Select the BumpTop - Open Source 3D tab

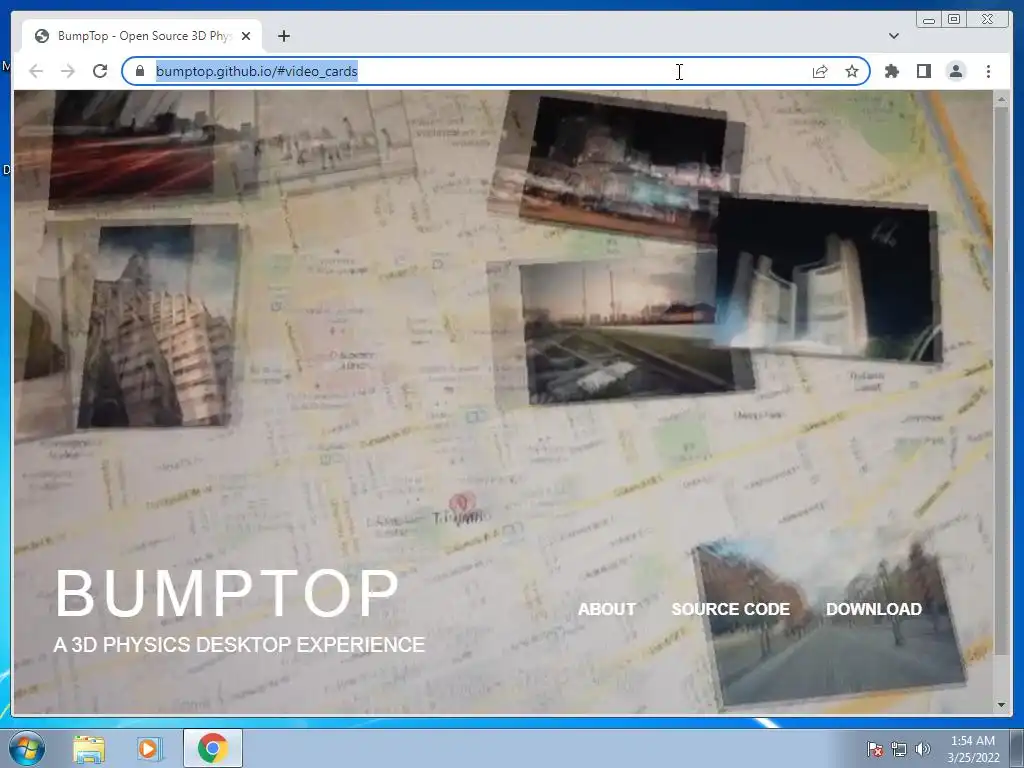(142, 36)
